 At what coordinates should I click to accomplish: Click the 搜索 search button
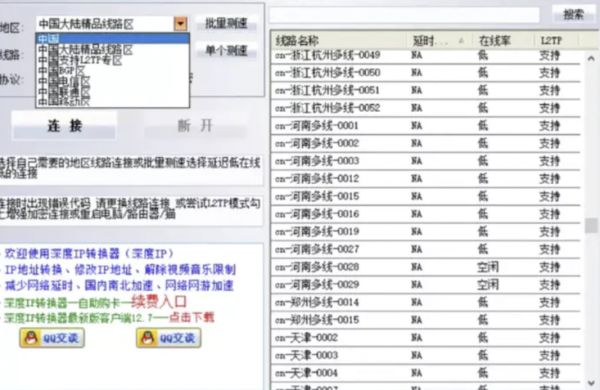click(x=573, y=15)
